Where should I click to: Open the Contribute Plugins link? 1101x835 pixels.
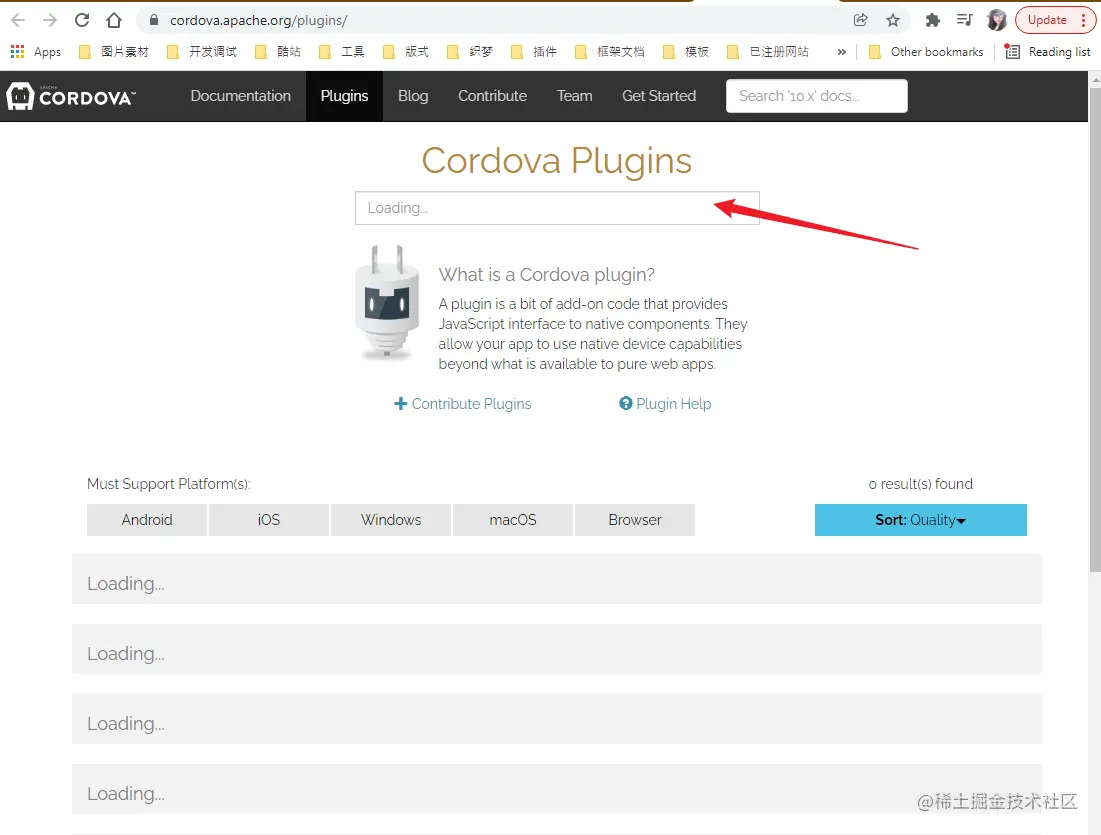tap(463, 404)
